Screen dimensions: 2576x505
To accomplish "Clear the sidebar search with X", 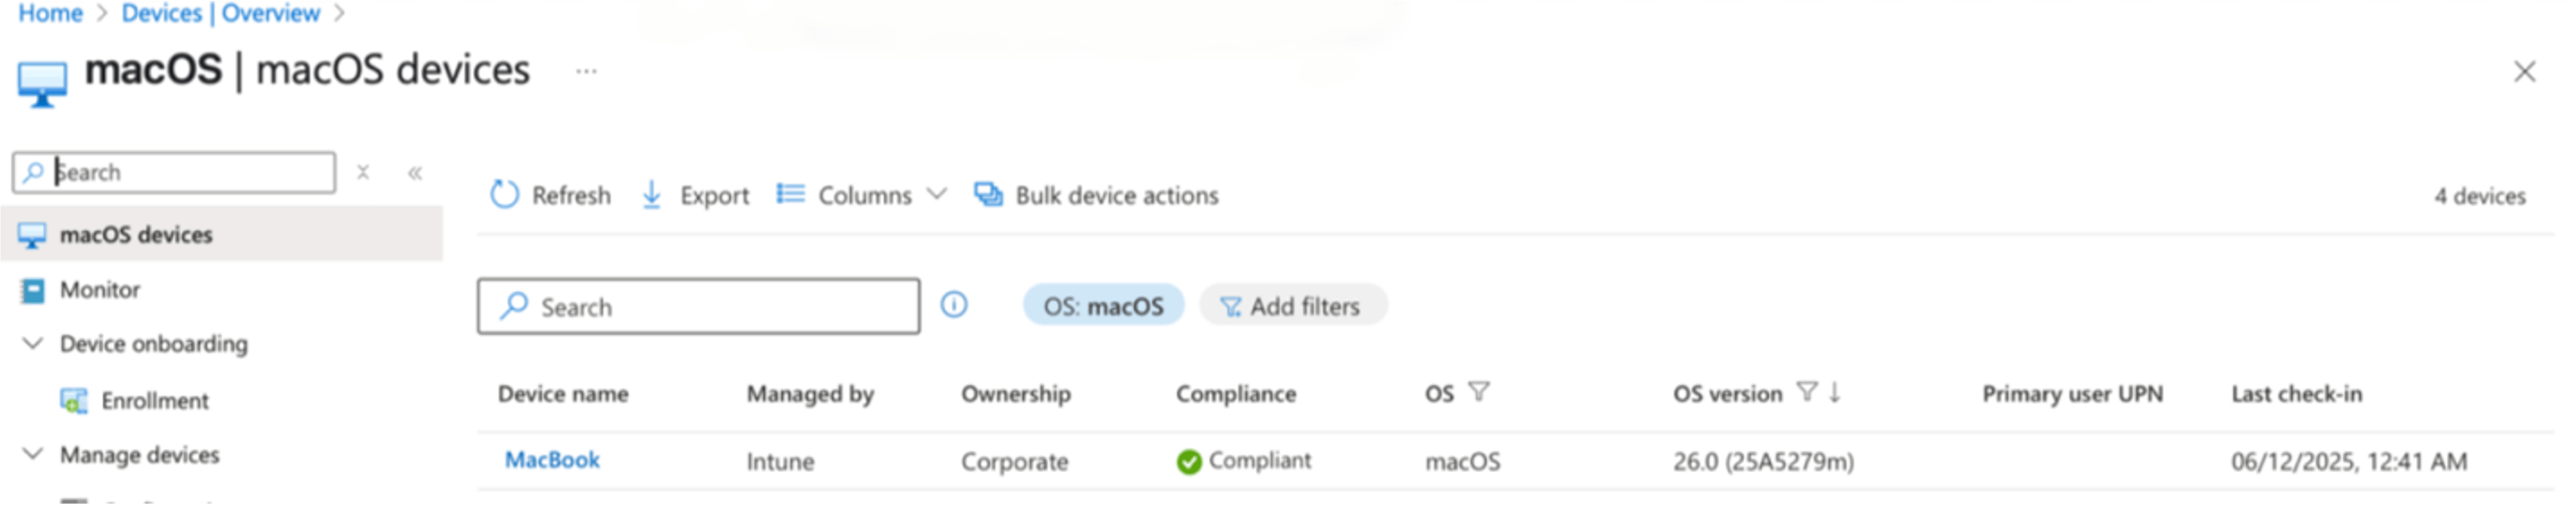I will click(x=363, y=173).
